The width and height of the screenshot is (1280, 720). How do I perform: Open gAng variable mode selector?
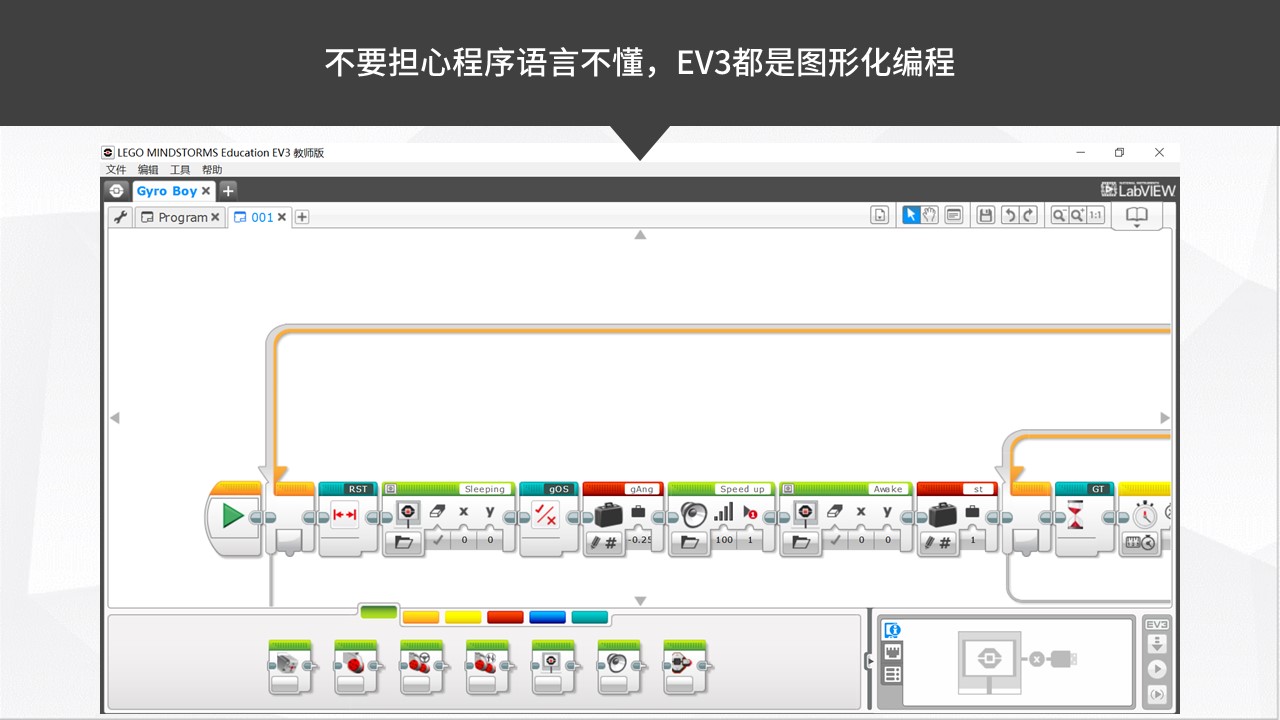click(604, 541)
